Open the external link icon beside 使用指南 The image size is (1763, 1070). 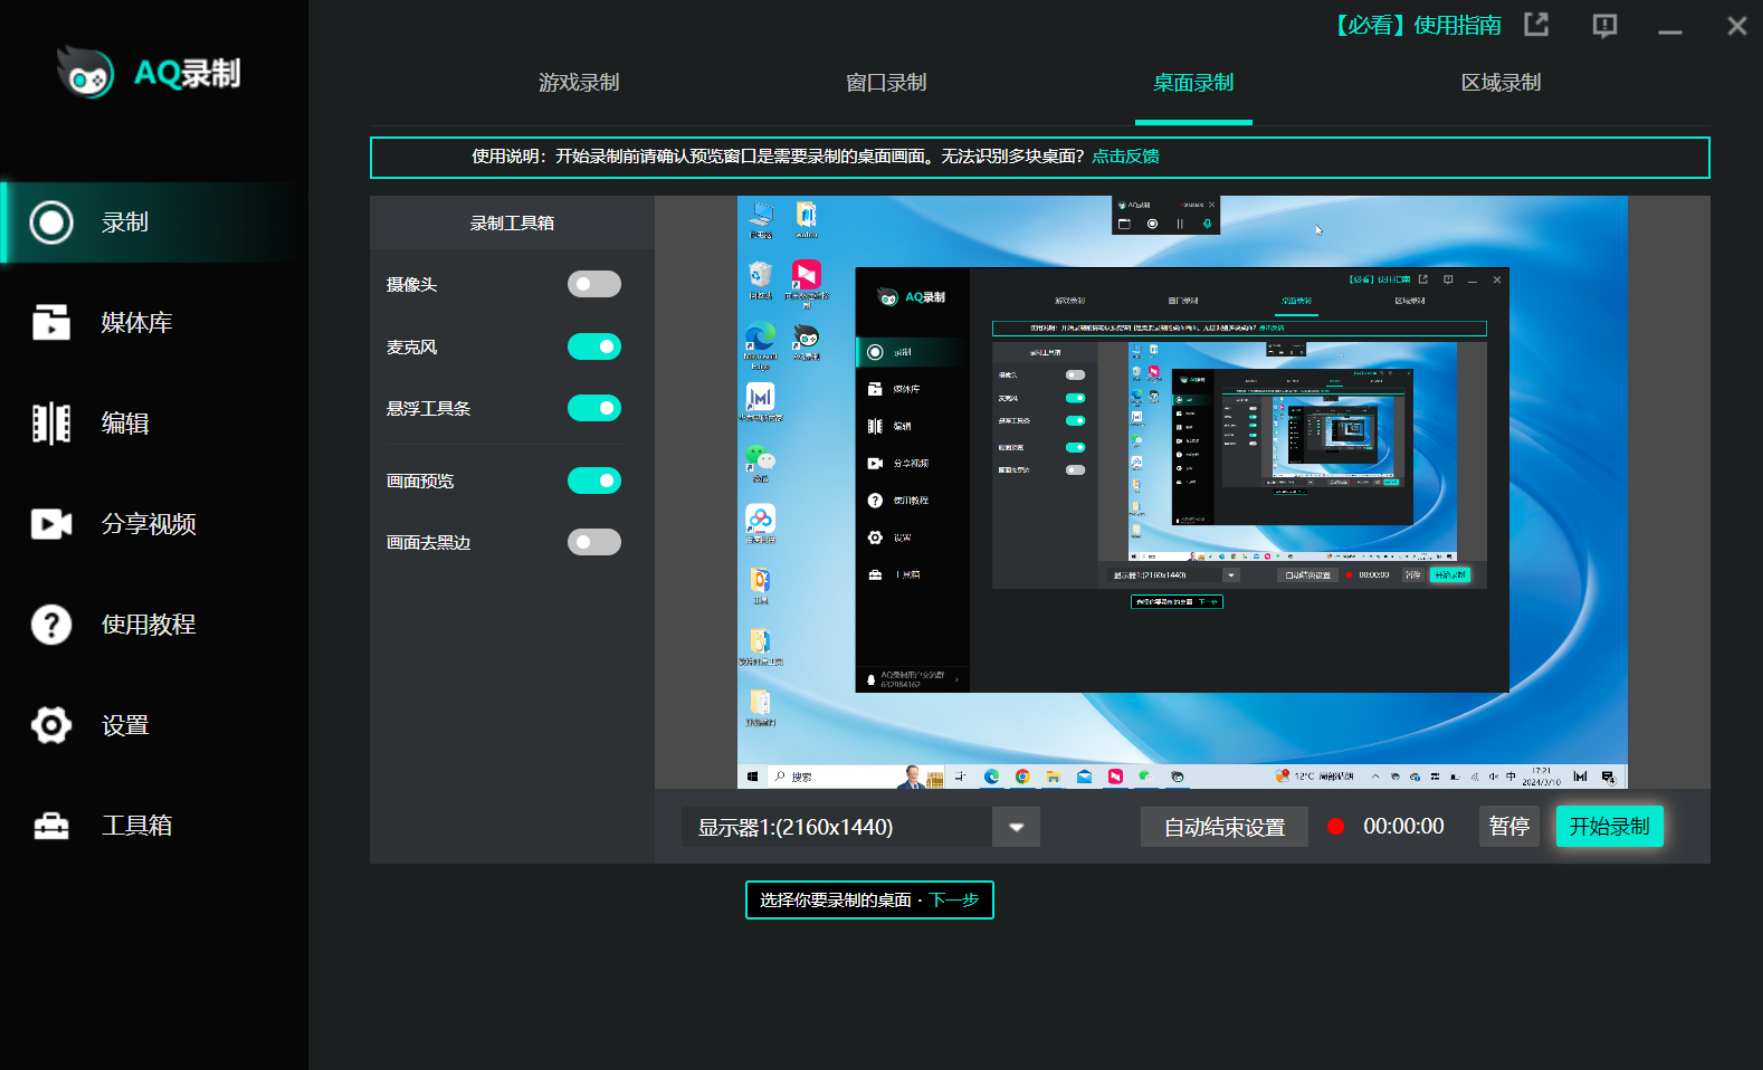1536,25
